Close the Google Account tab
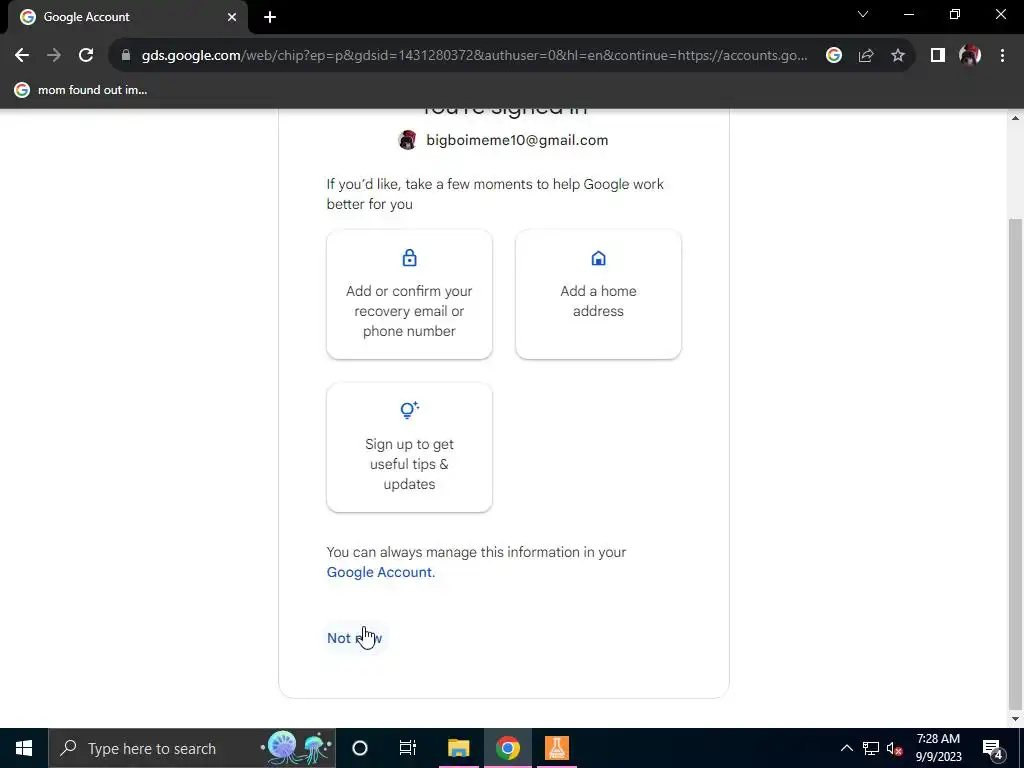1024x768 pixels. (x=232, y=17)
